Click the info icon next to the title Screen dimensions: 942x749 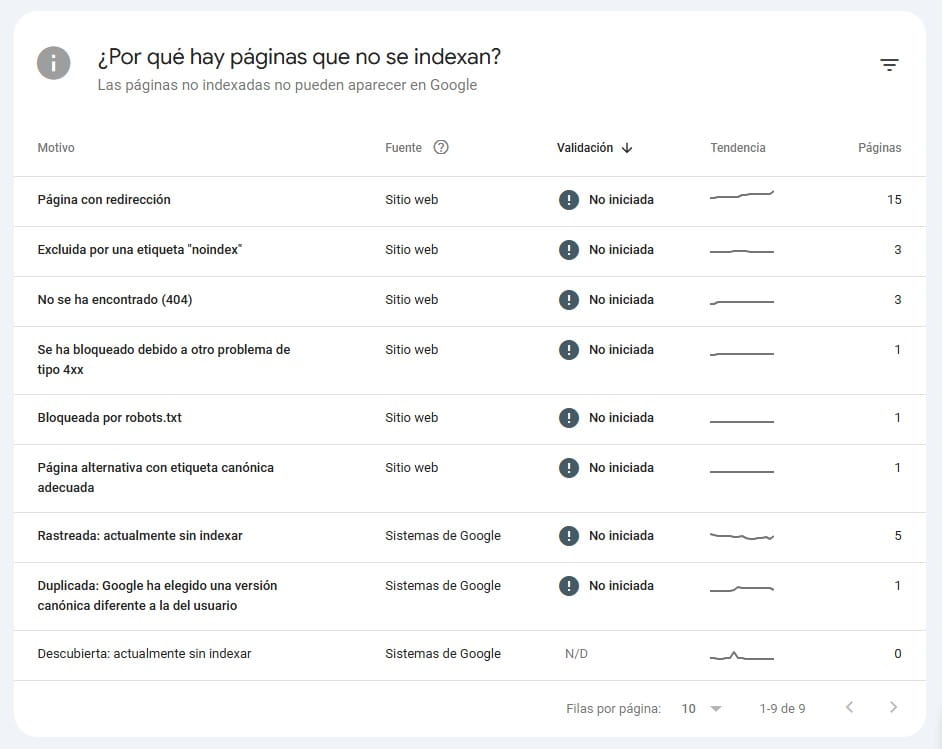pos(53,63)
